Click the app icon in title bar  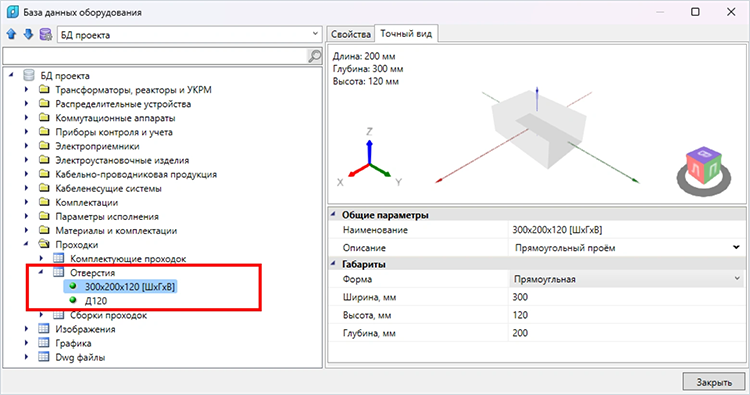[12, 12]
